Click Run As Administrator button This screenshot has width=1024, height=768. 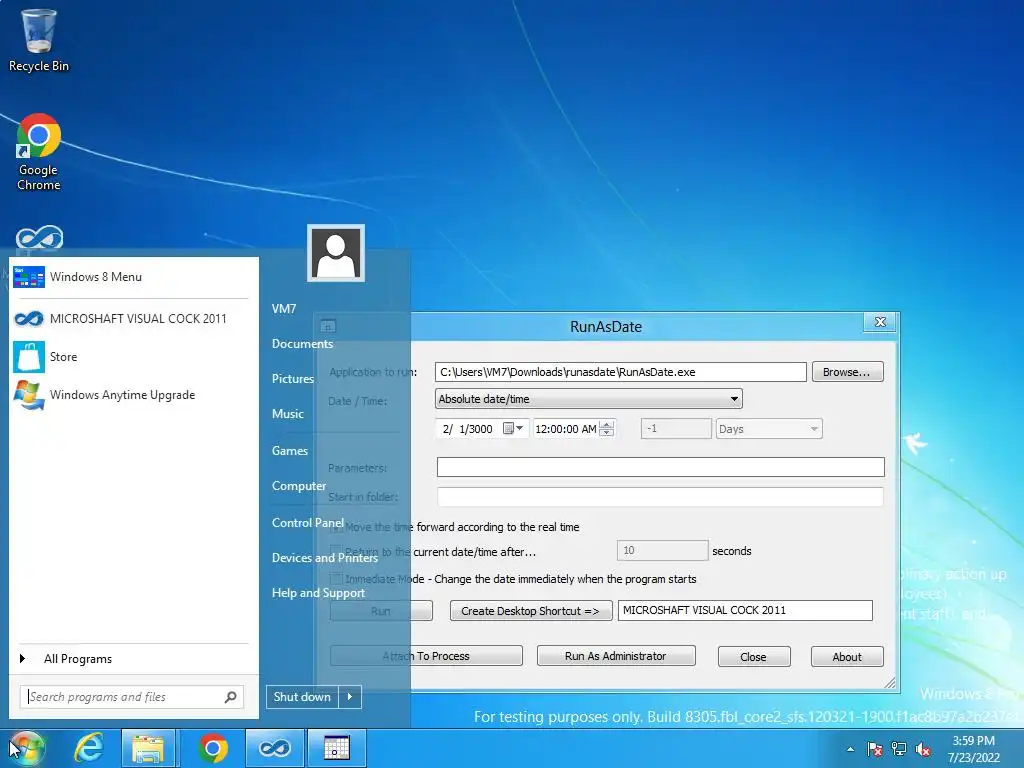pos(616,656)
